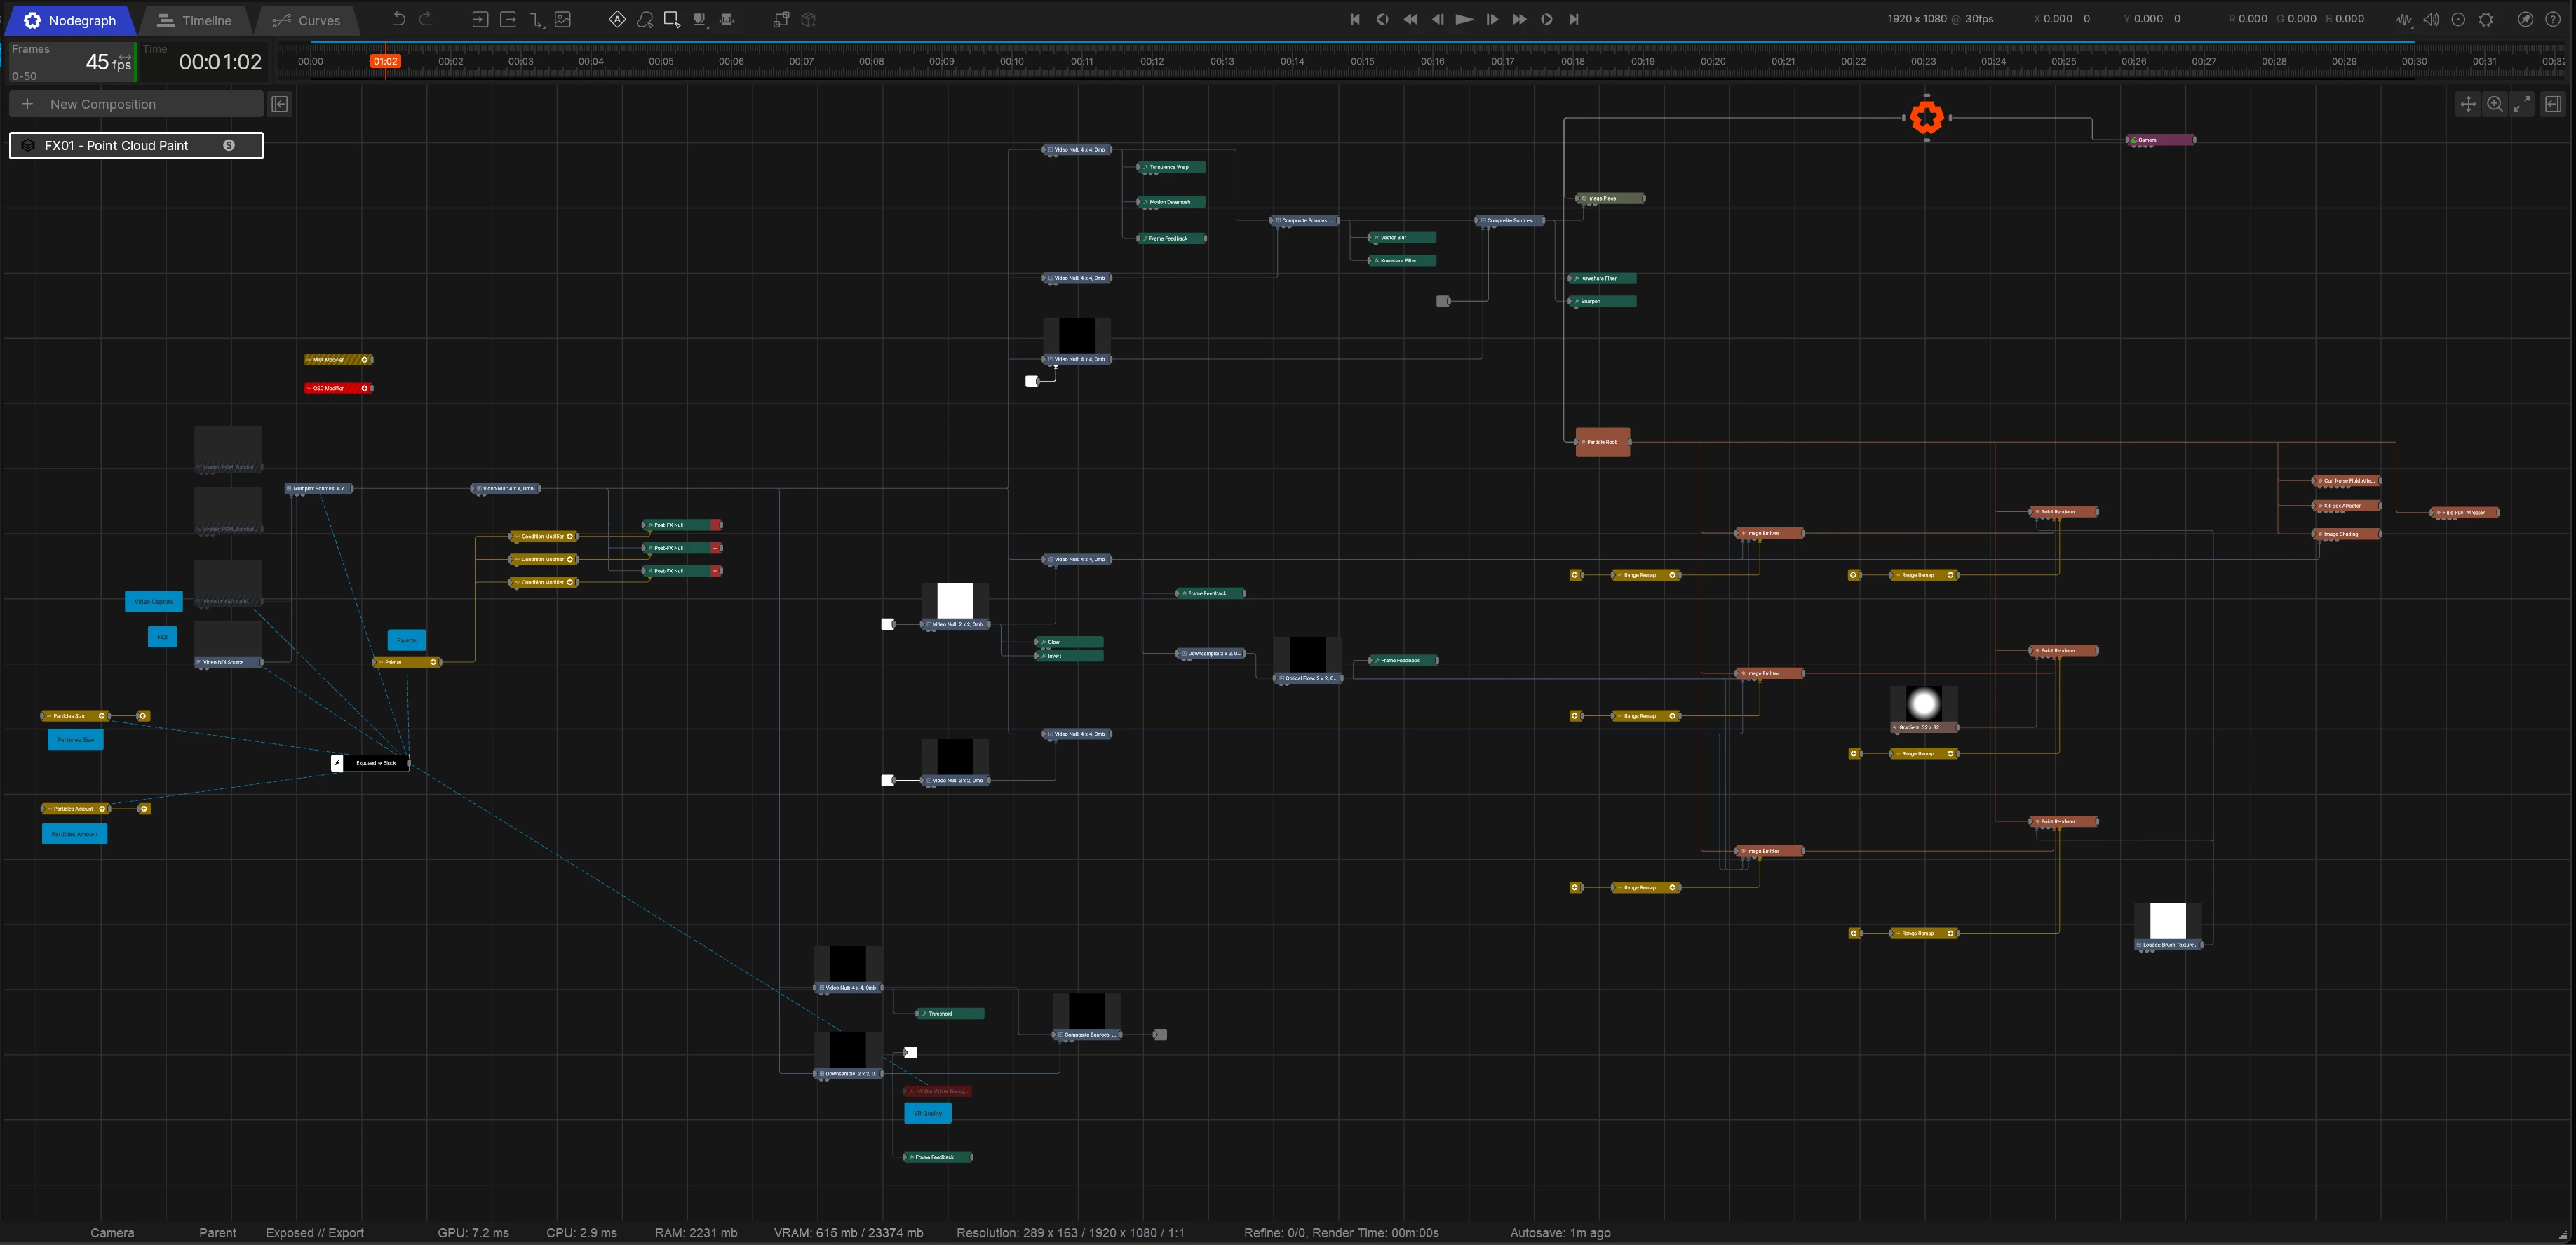Undo the last action
This screenshot has width=2576, height=1245.
(398, 19)
